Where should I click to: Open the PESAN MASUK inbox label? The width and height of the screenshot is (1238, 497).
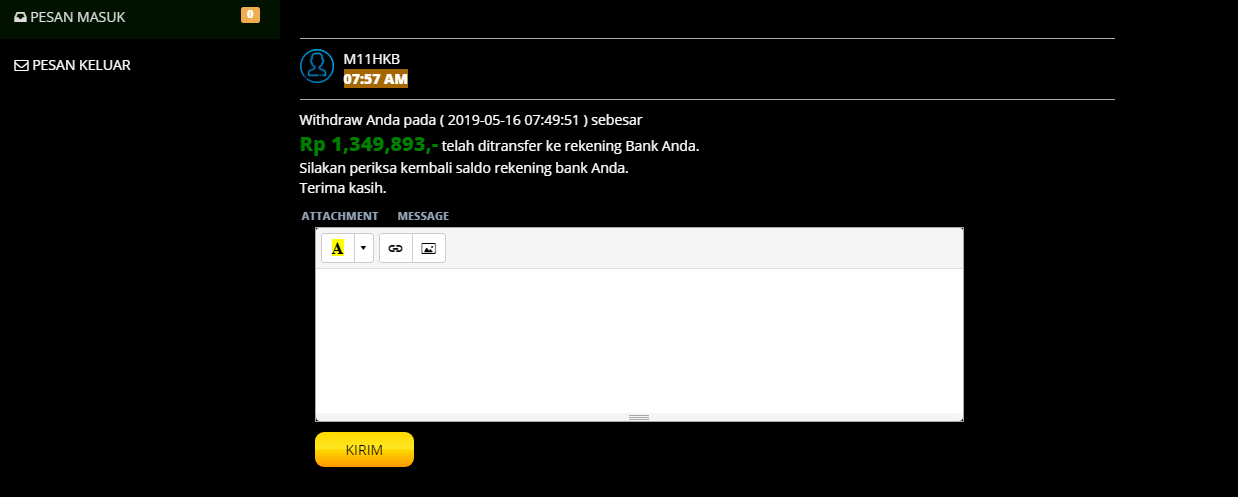pos(78,17)
